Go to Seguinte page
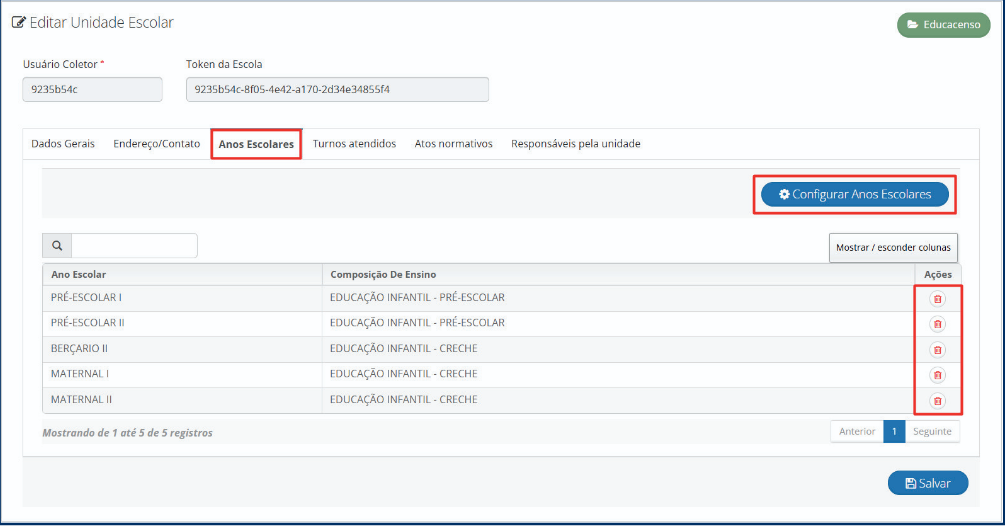This screenshot has width=1006, height=526. (x=932, y=431)
